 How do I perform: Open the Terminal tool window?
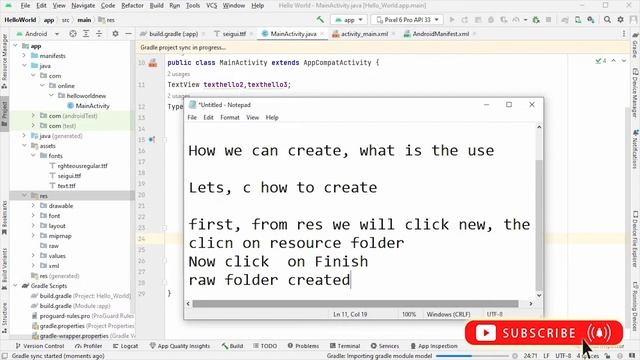point(344,346)
